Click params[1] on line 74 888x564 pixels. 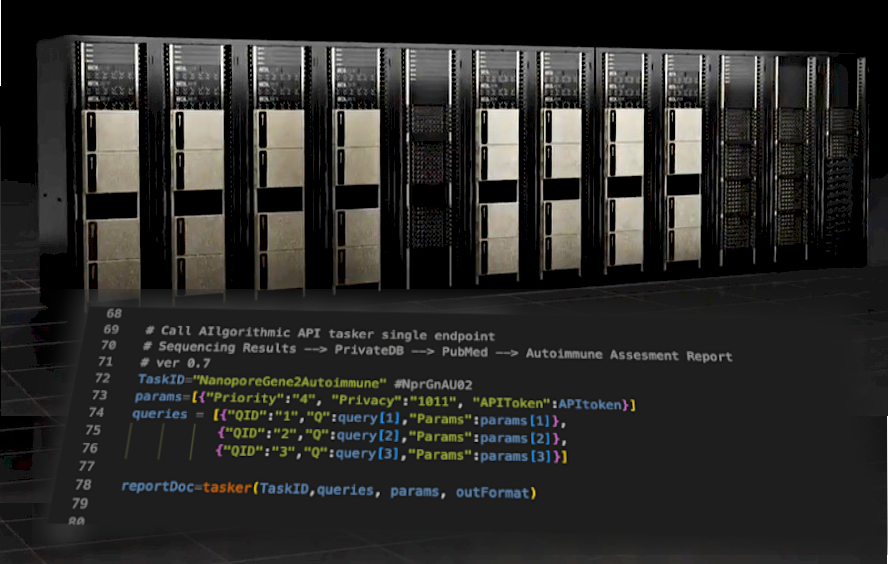(x=515, y=421)
